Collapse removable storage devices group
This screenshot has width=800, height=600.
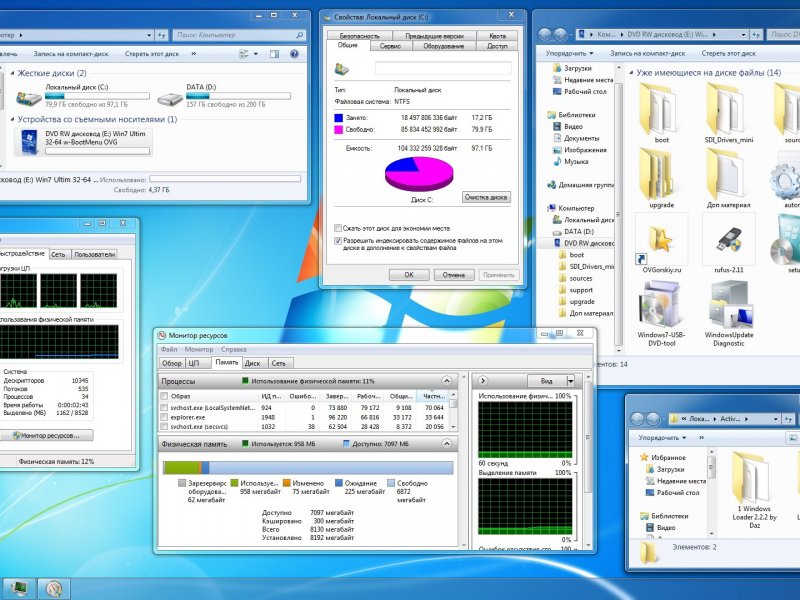point(12,119)
